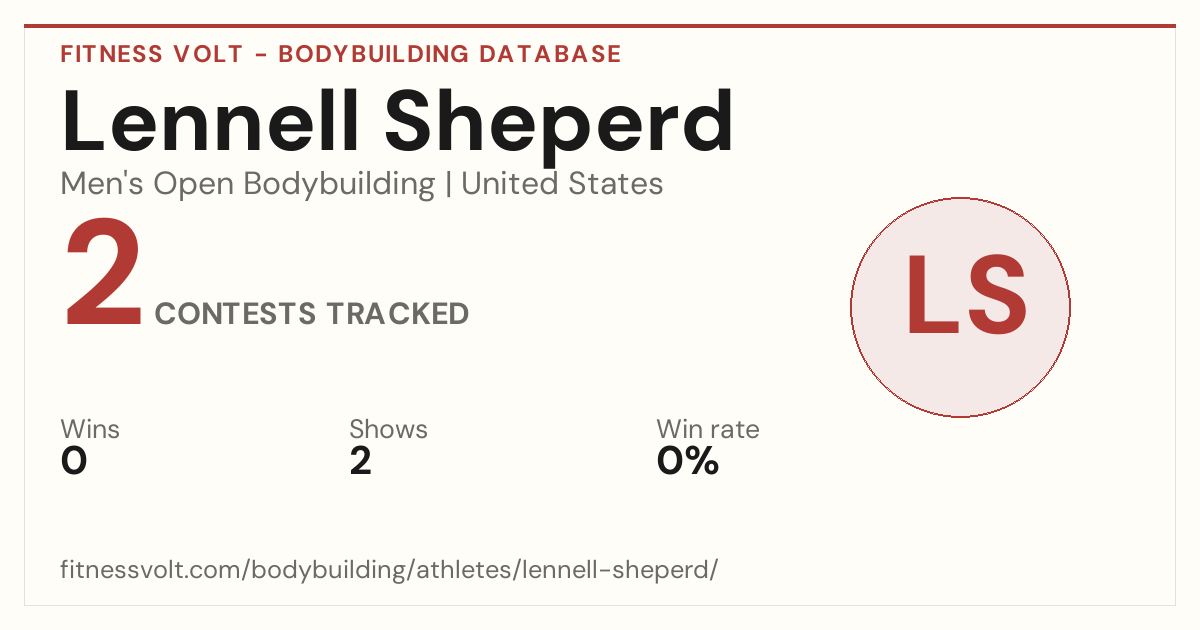Click the Shows value 2

361,461
